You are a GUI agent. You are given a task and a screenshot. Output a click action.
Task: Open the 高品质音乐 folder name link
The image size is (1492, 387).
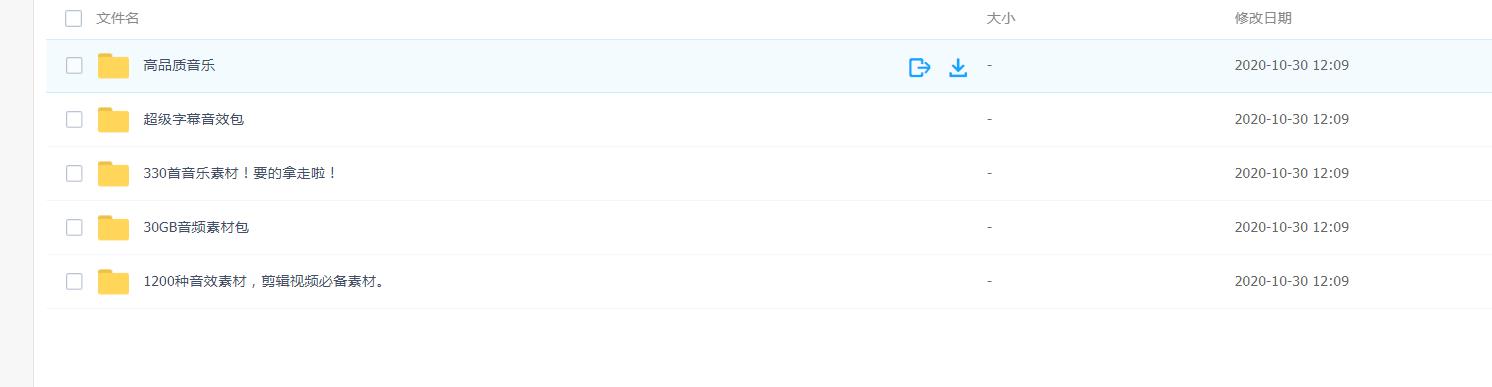point(179,66)
